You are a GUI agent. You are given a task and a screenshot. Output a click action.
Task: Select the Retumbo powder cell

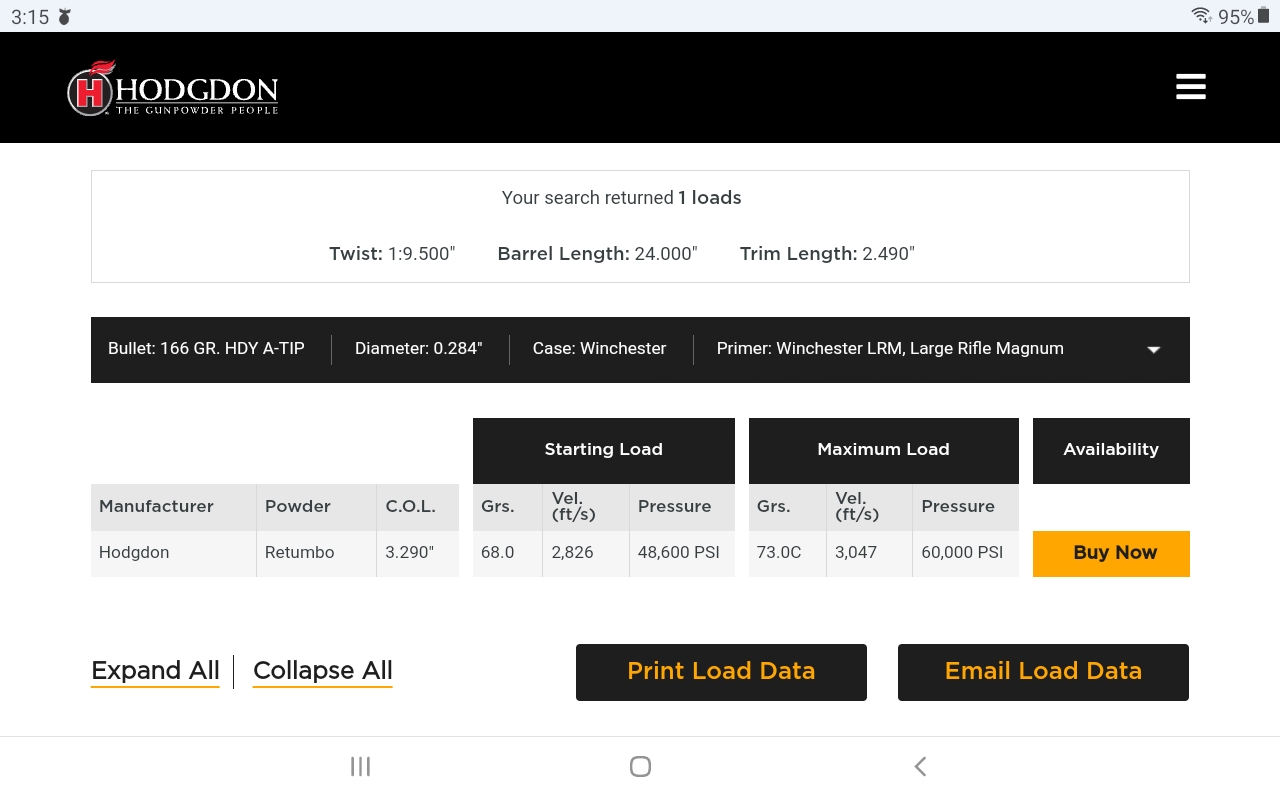317,553
